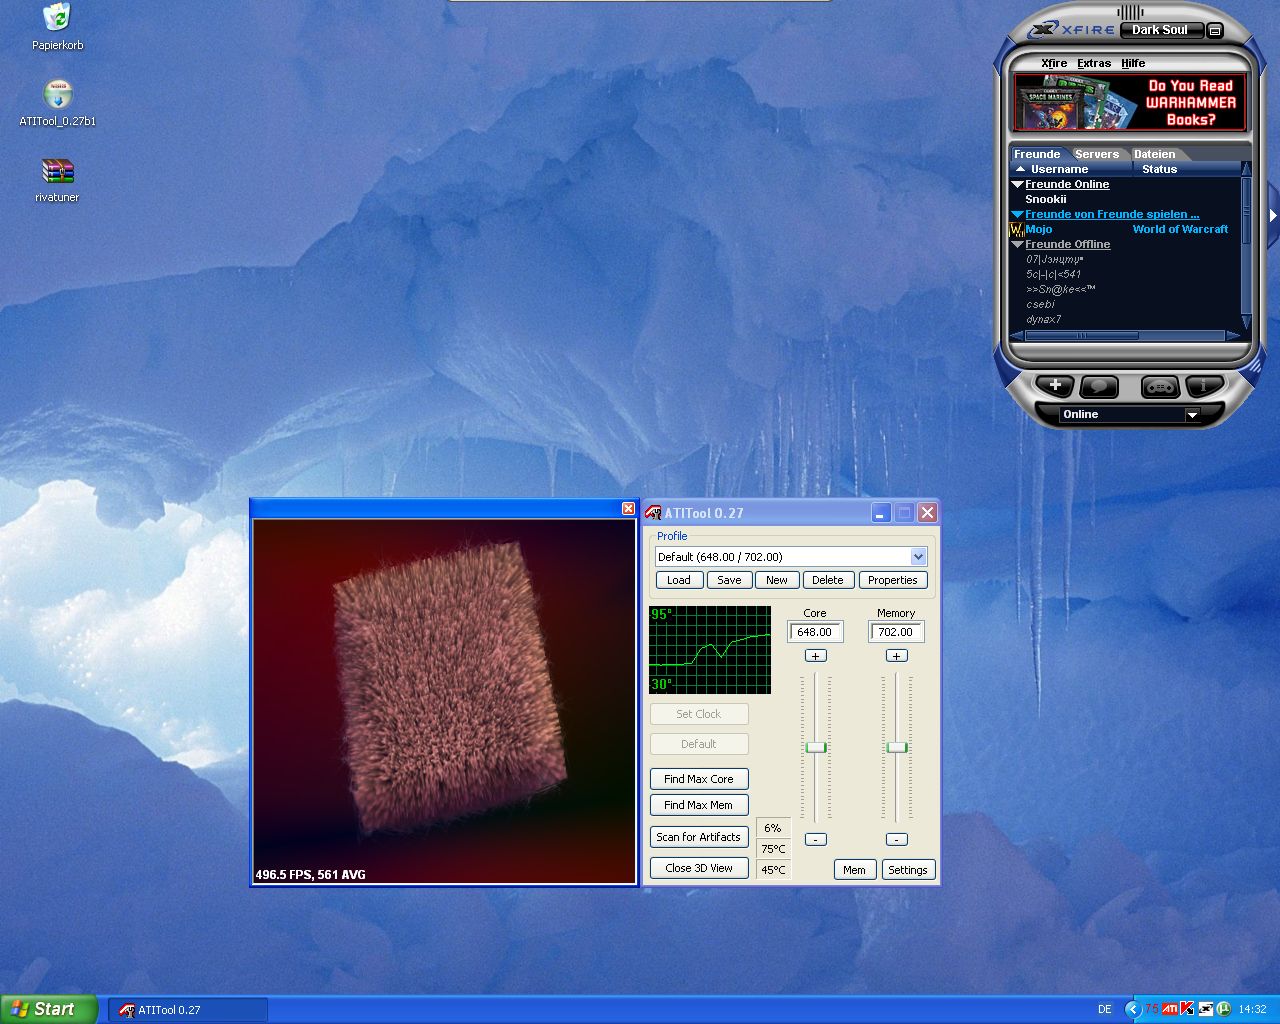Increase Memory clock with plus button
Viewport: 1280px width, 1024px height.
tap(897, 656)
